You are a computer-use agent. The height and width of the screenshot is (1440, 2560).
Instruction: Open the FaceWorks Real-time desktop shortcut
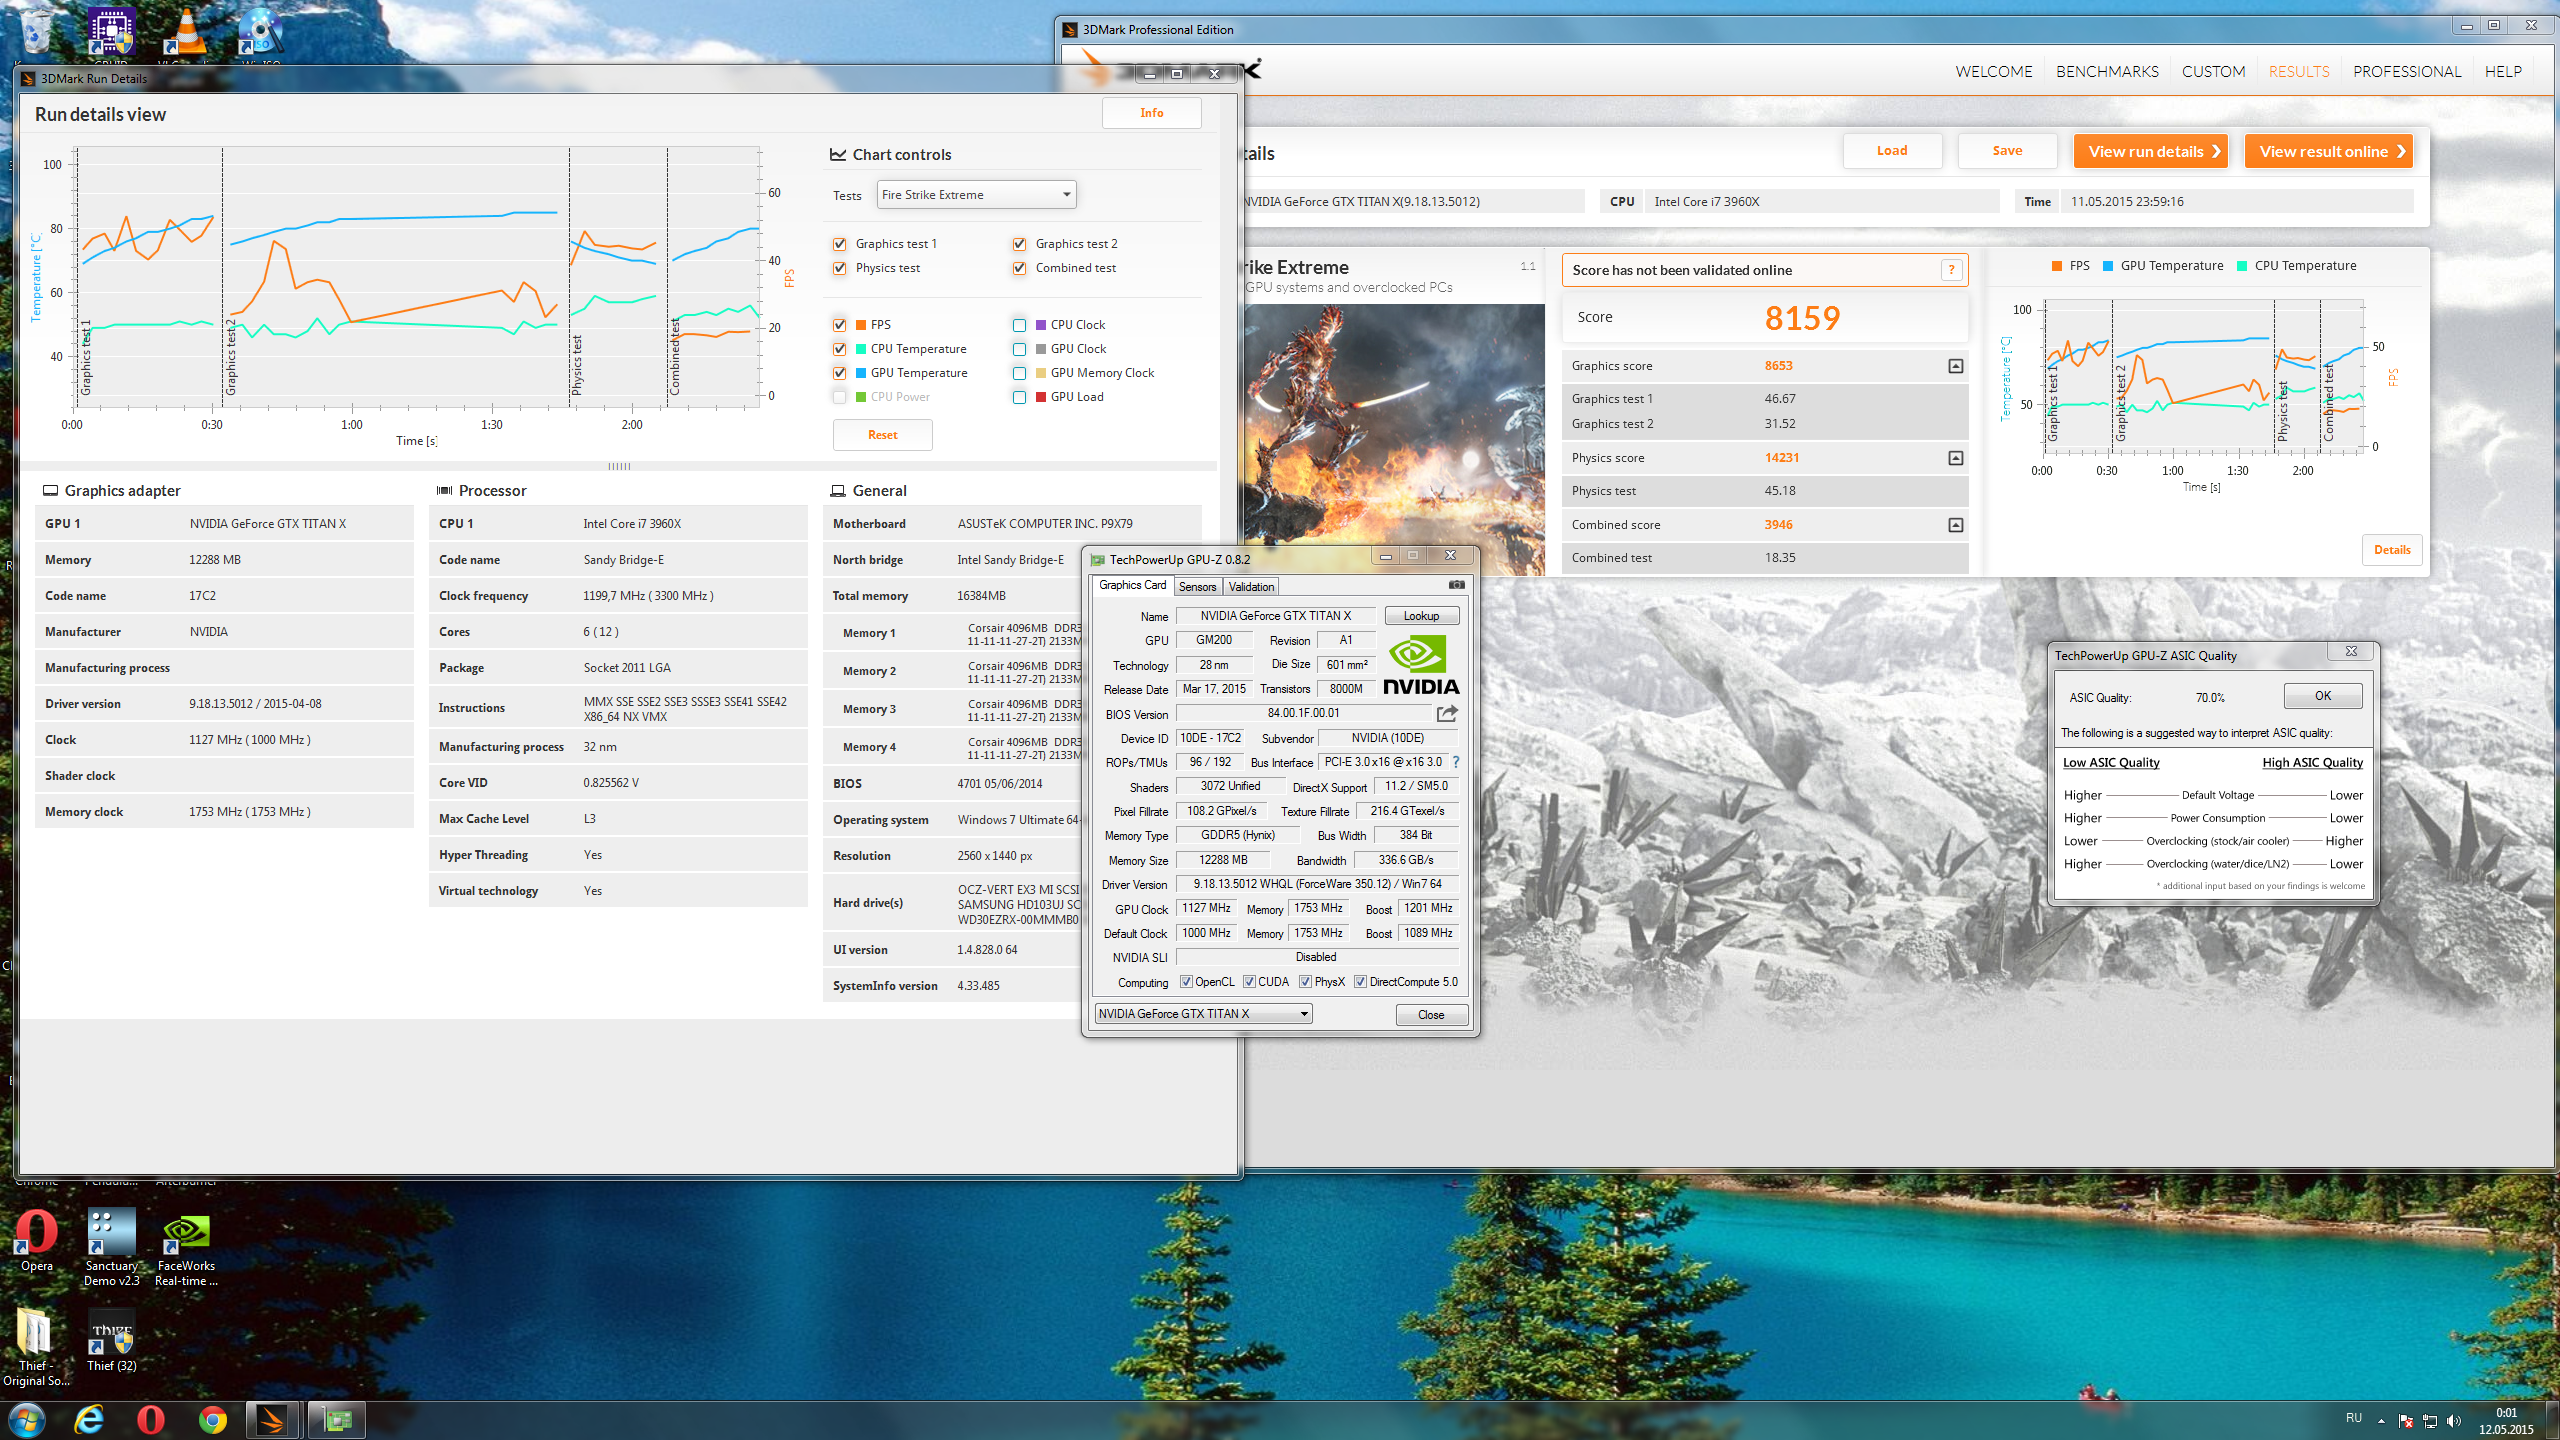click(x=186, y=1234)
